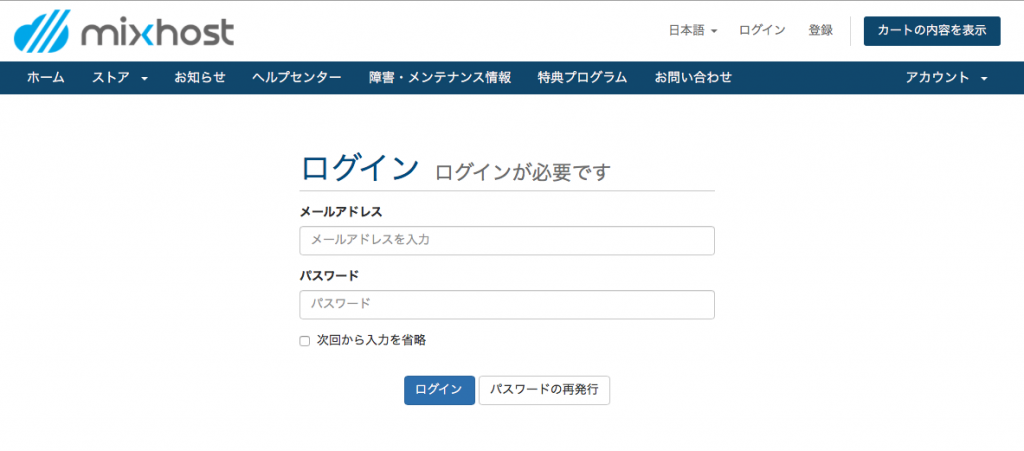Expand the ストア dropdown menu
Viewport: 1024px width, 451px height.
pyautogui.click(x=119, y=78)
